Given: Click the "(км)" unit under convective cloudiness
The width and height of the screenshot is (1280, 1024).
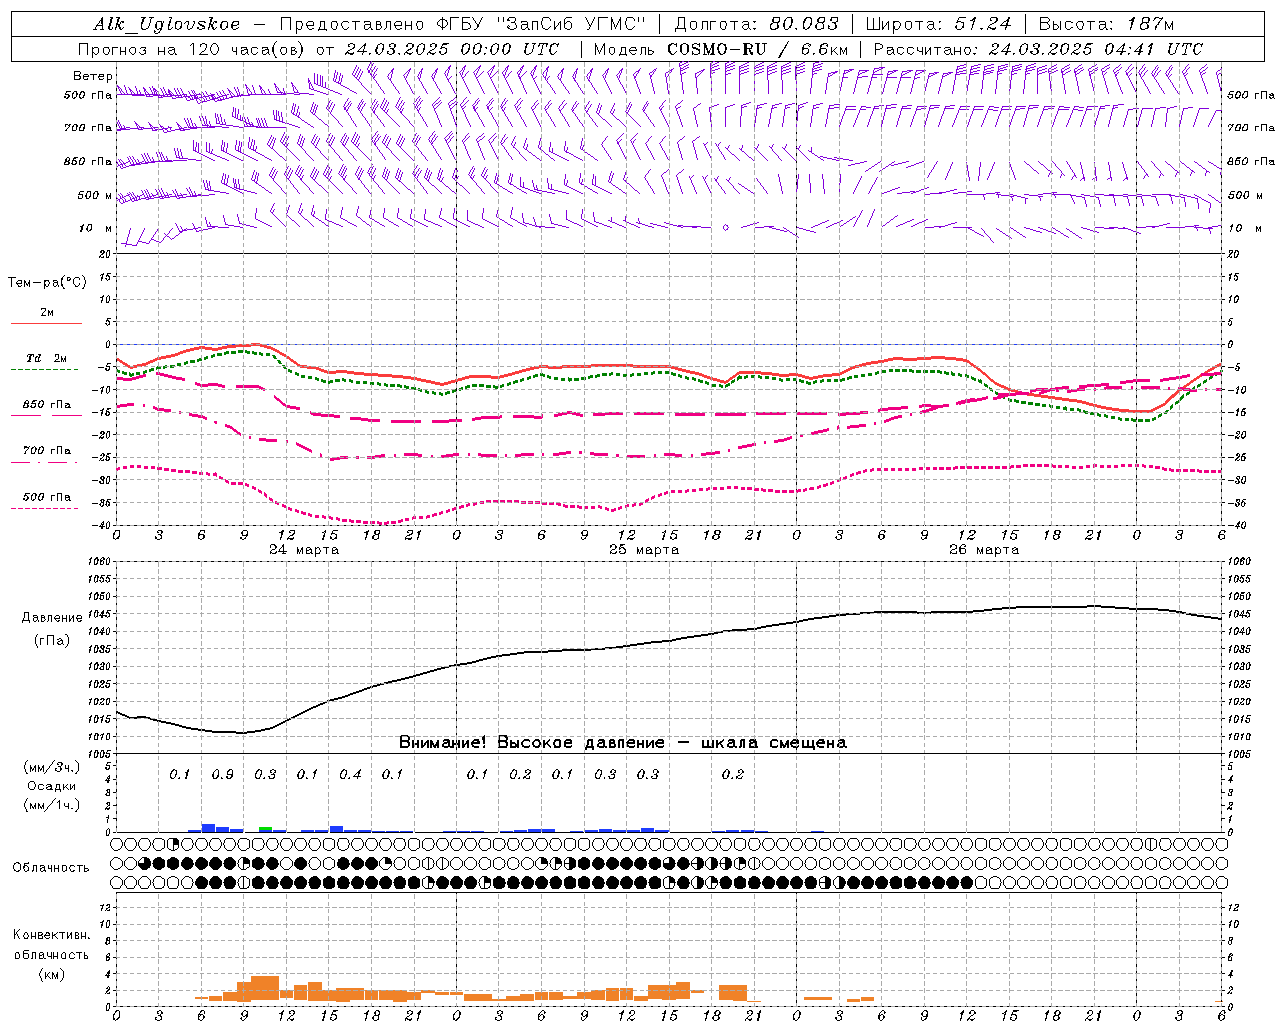Looking at the screenshot, I should tap(51, 974).
